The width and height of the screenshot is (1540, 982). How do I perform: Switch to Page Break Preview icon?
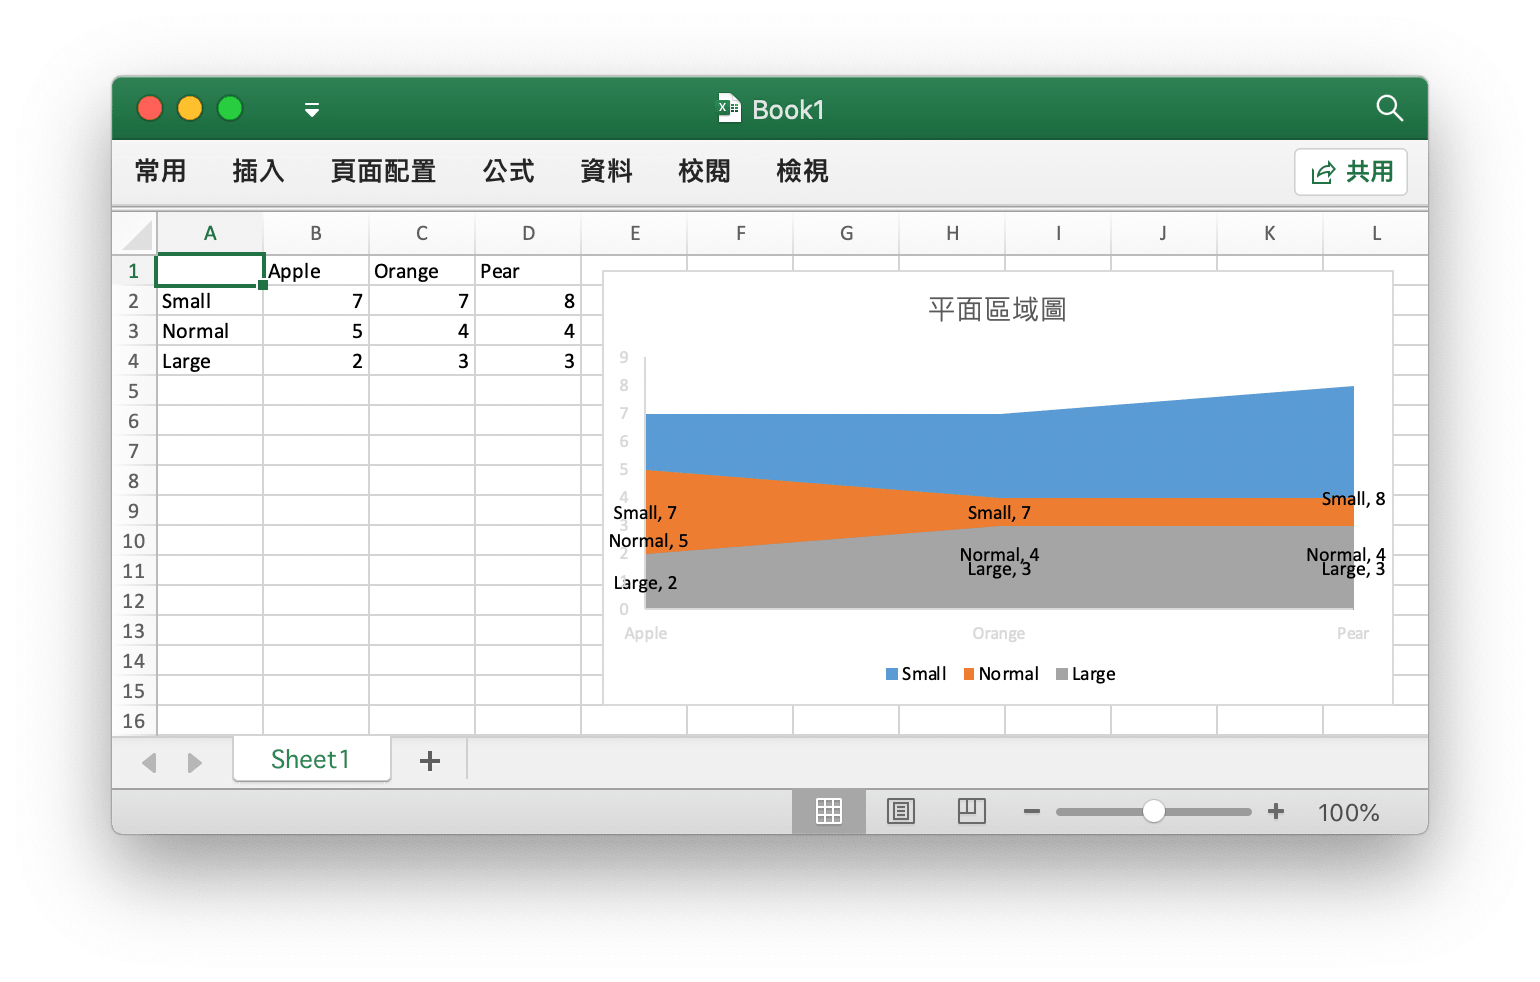click(971, 811)
